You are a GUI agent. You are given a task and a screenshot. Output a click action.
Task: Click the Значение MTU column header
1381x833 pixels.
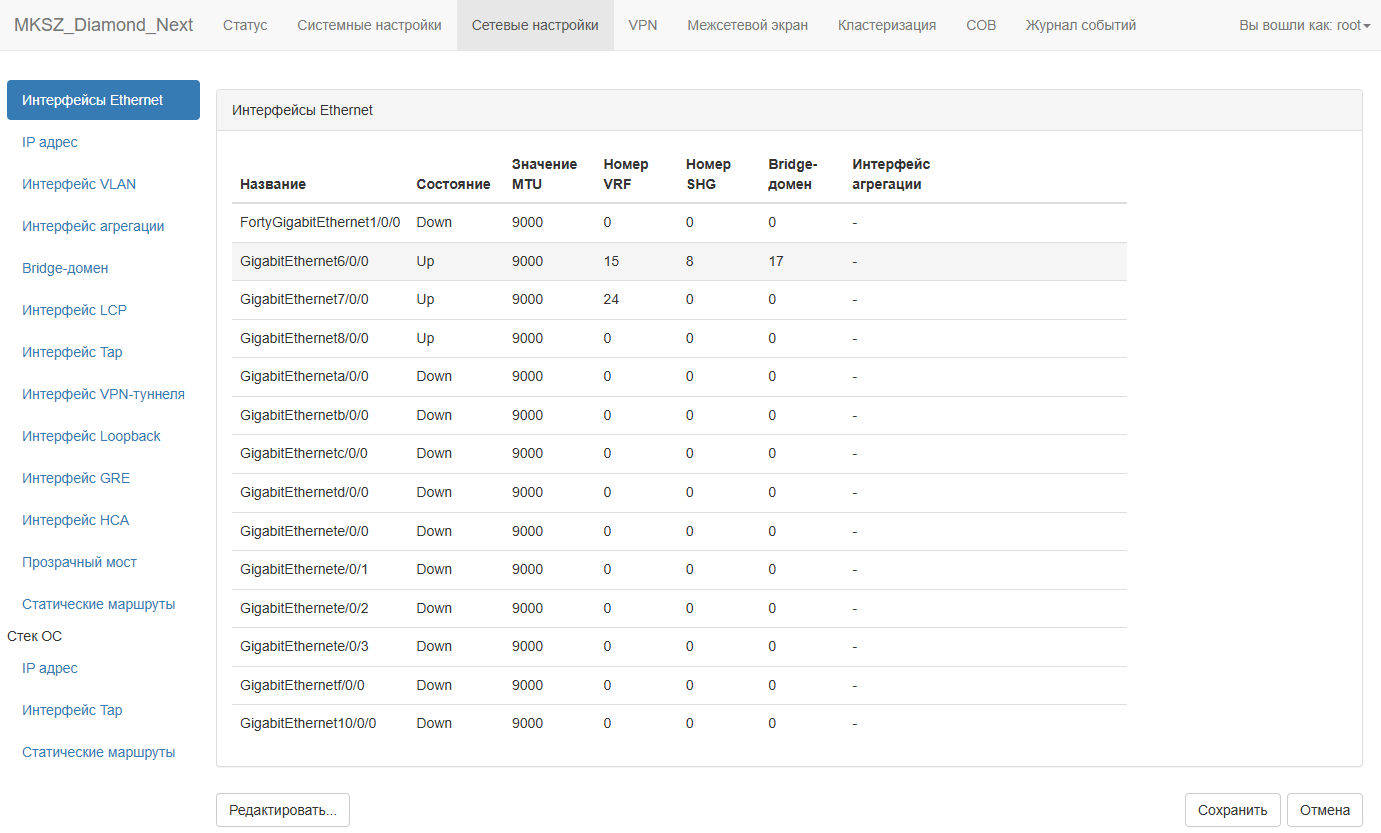pos(544,174)
